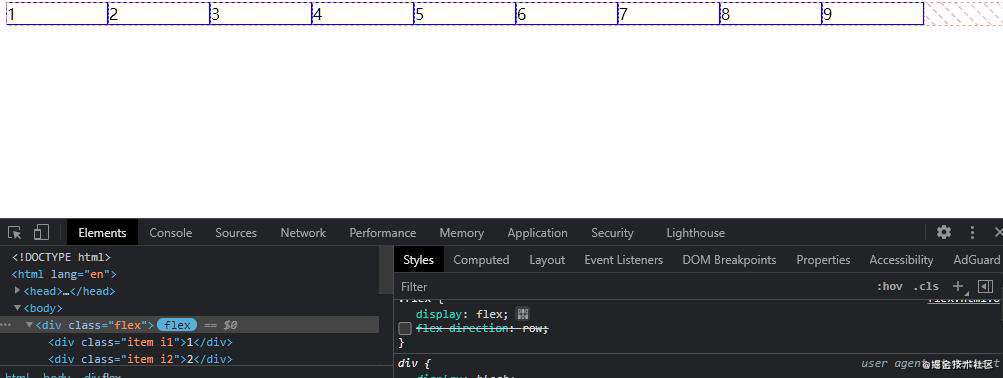
Task: Toggle element state with :hov
Action: [889, 286]
